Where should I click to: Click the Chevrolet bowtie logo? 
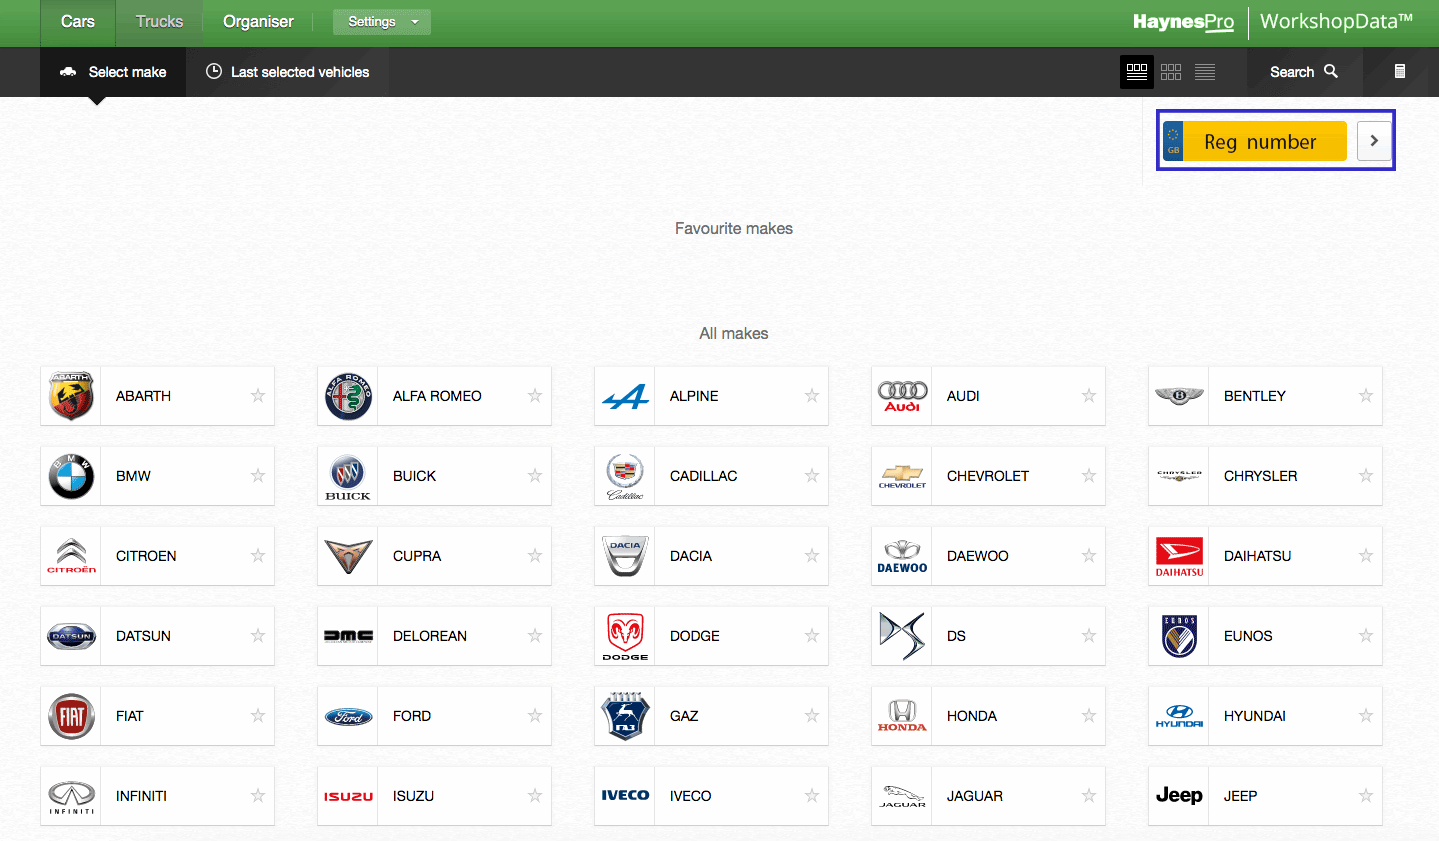(x=902, y=476)
